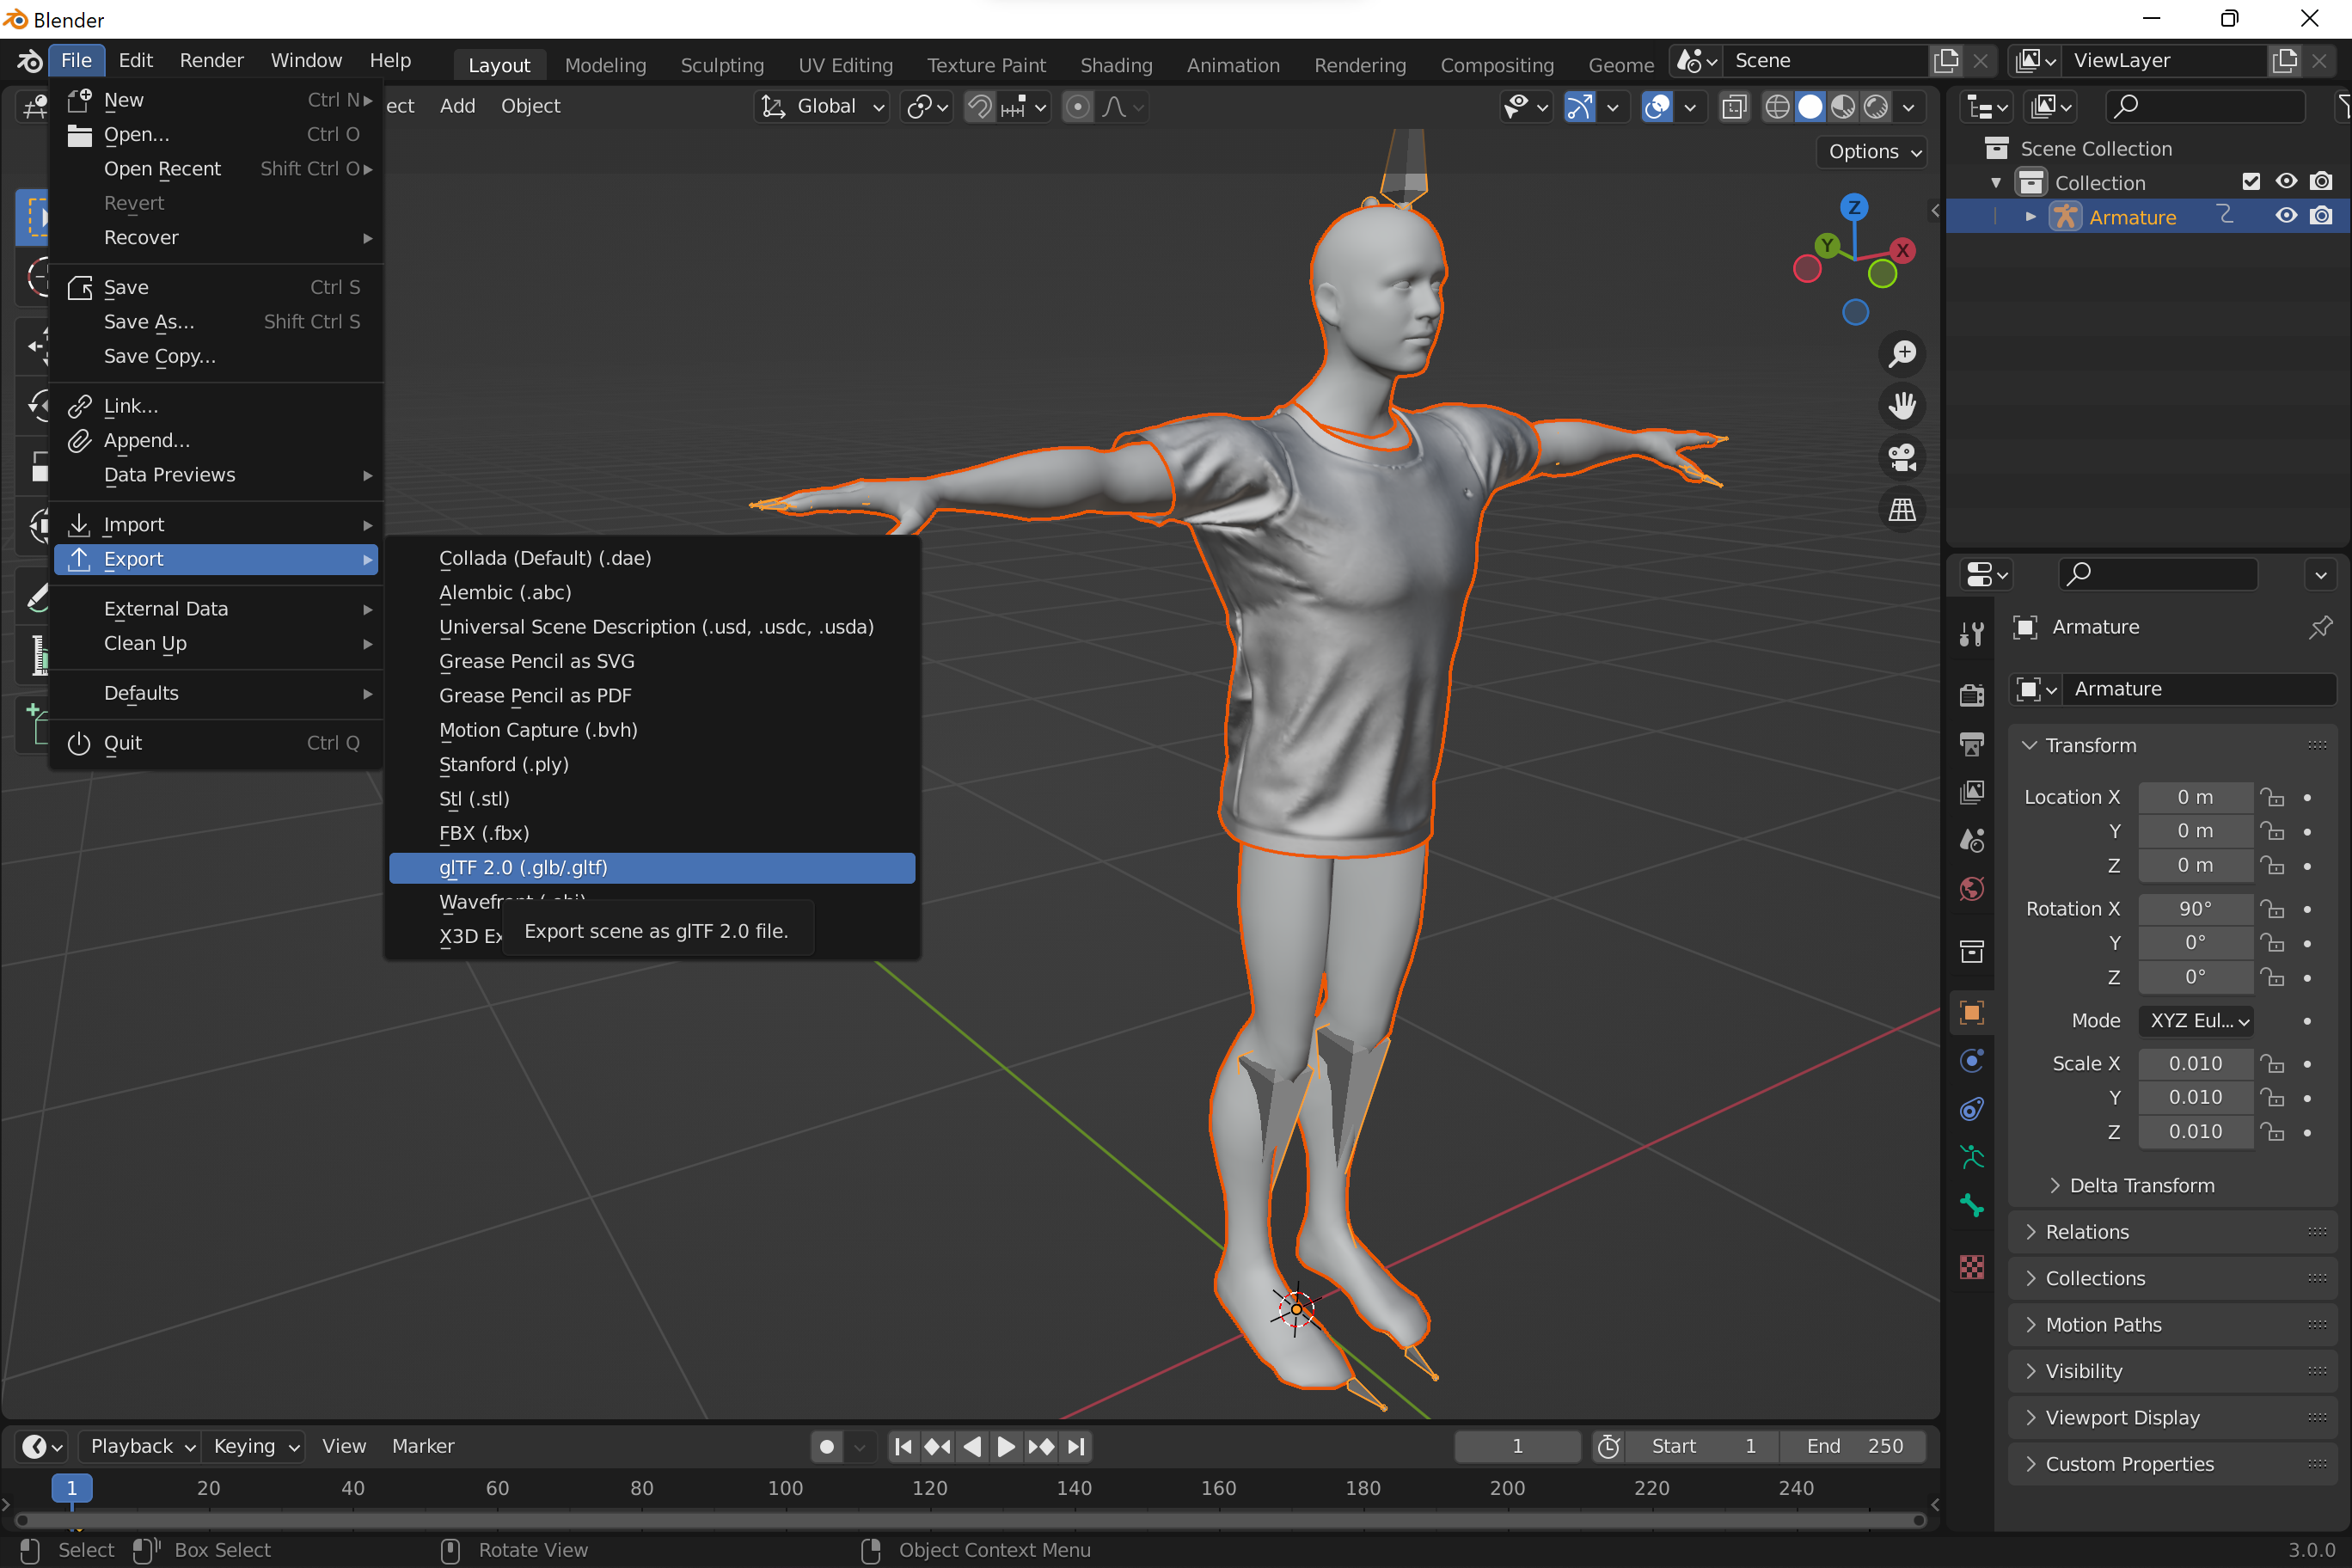2352x1568 pixels.
Task: Click the zoom magnifier viewport icon
Action: (1902, 354)
